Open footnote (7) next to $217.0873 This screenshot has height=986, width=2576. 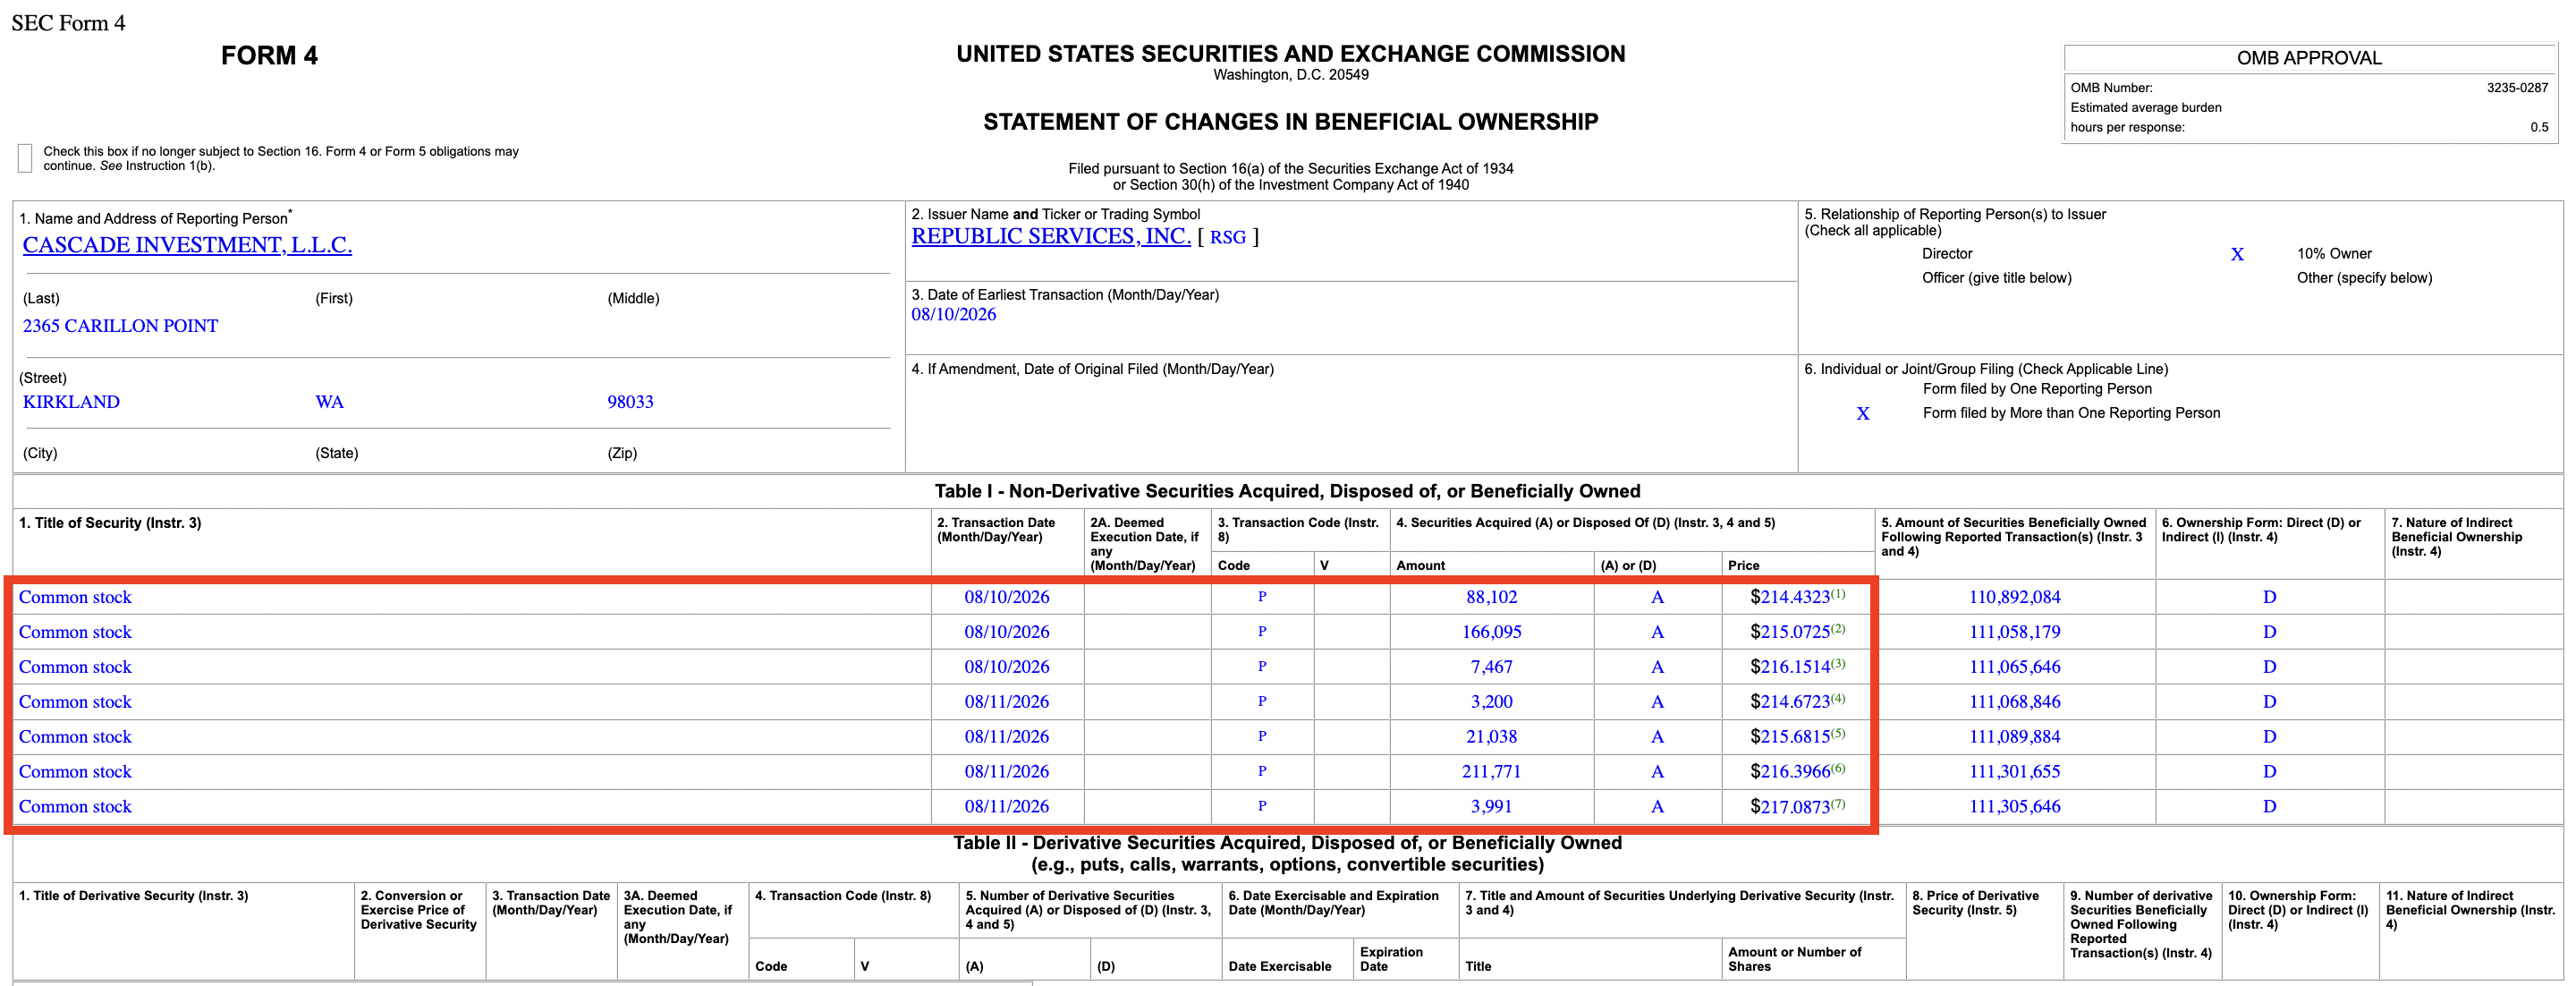[1838, 803]
